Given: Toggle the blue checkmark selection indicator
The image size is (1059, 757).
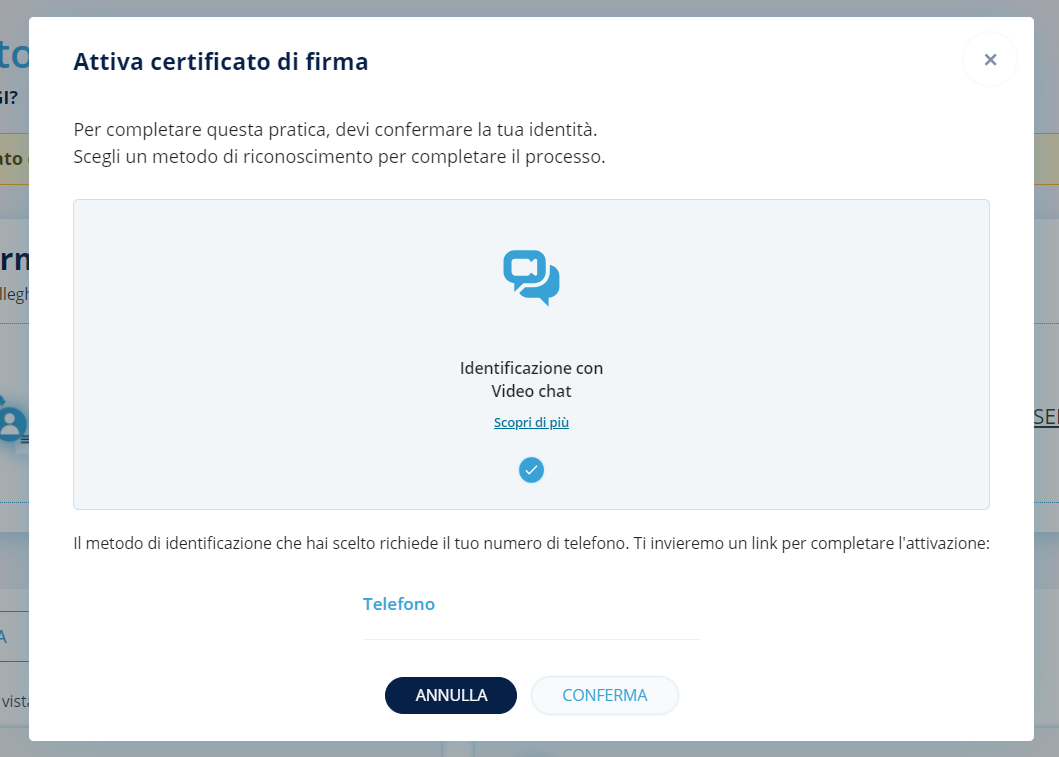Looking at the screenshot, I should [x=531, y=469].
